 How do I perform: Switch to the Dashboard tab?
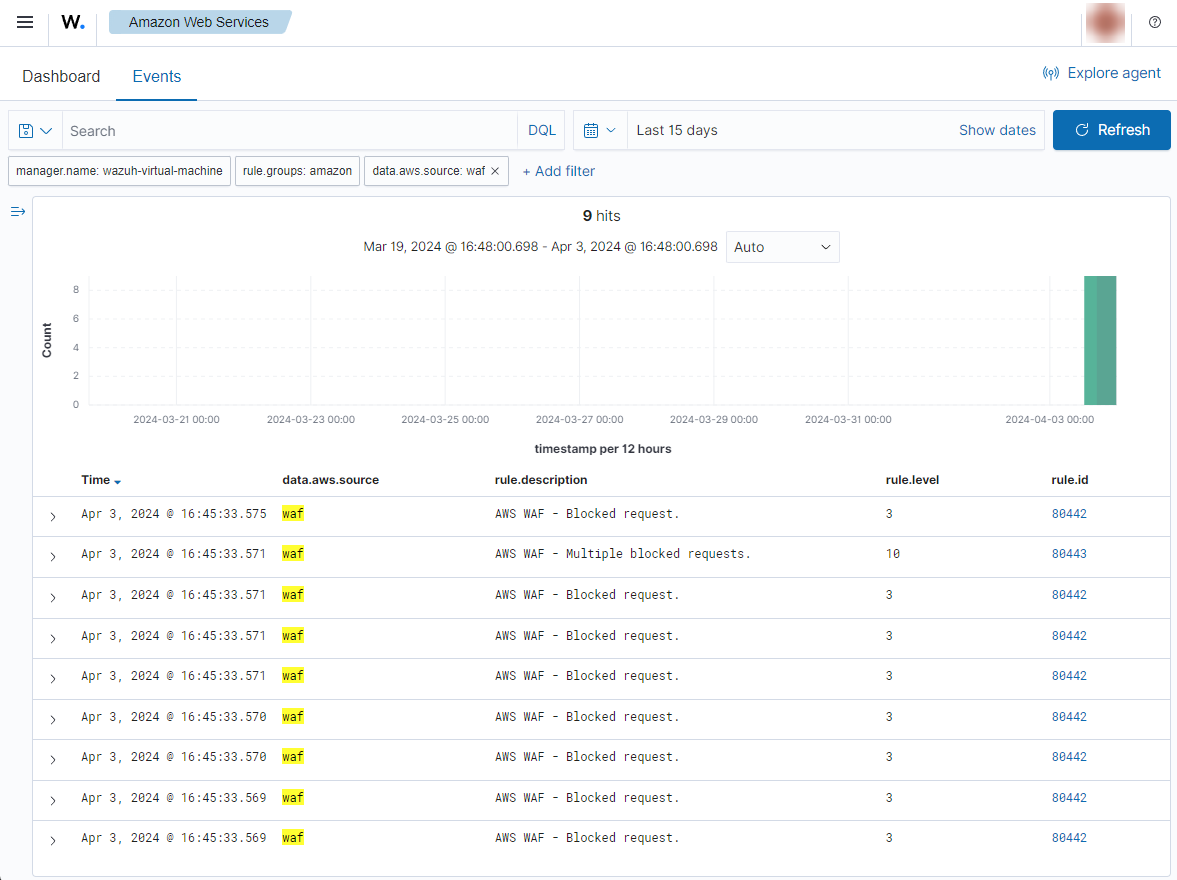61,76
